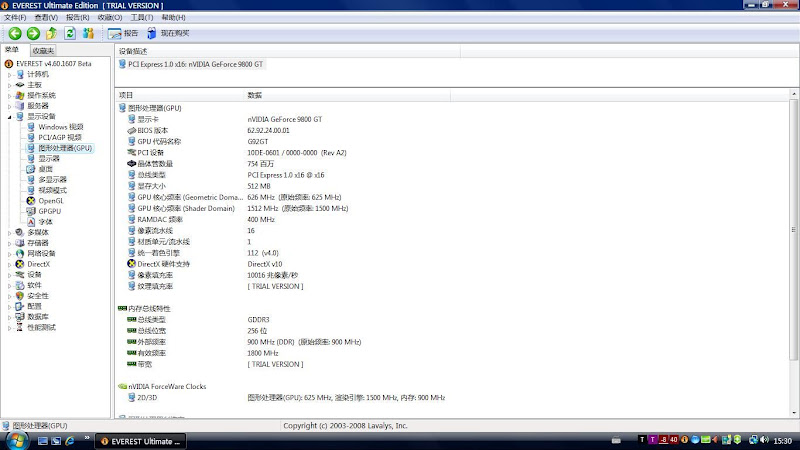The height and width of the screenshot is (450, 800).
Task: Click the 多显示器 icon in tree
Action: tap(31, 180)
